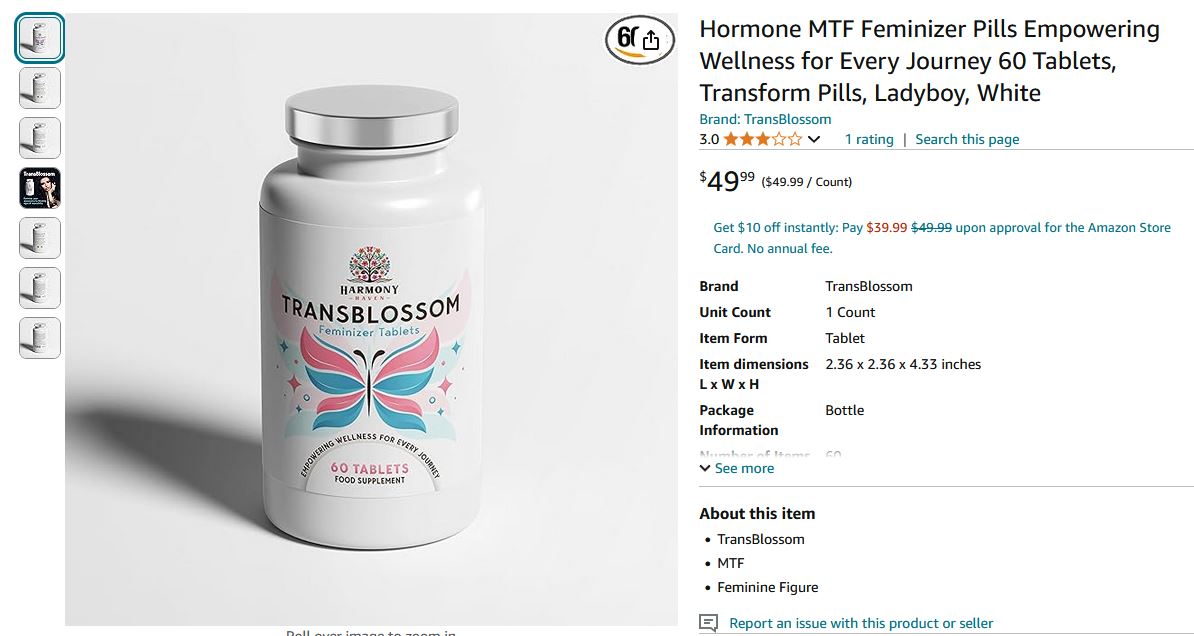Expand See more product details
Screen dimensions: 1194x636
(x=736, y=468)
